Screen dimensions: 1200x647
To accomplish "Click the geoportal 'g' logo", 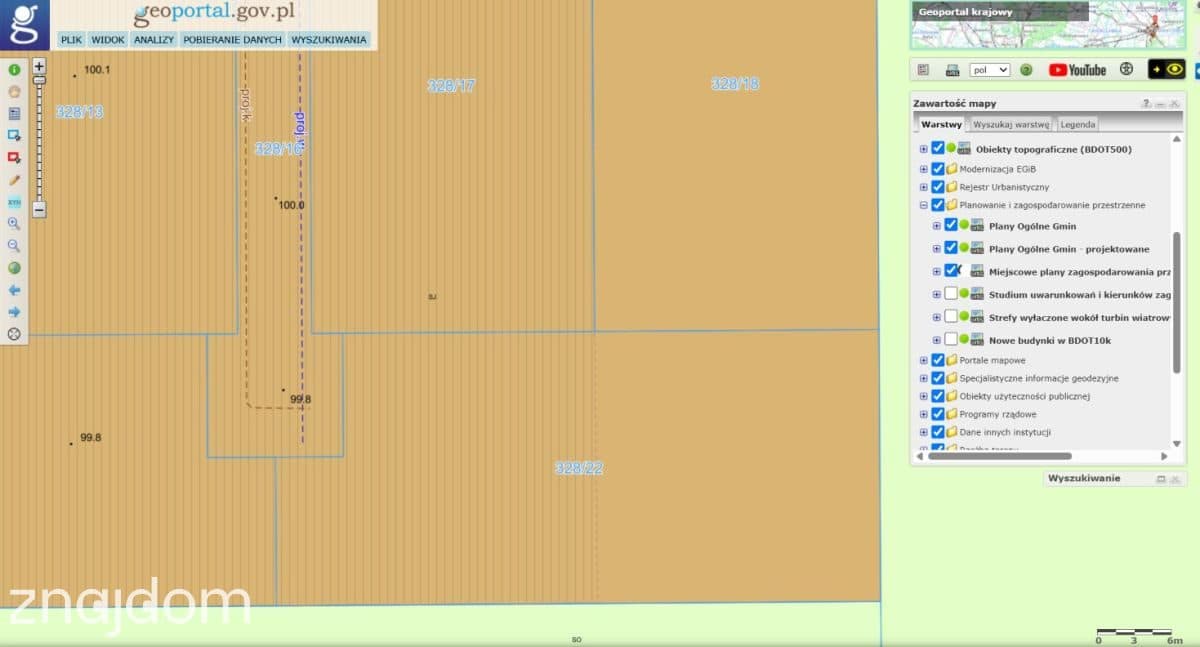I will (24, 24).
